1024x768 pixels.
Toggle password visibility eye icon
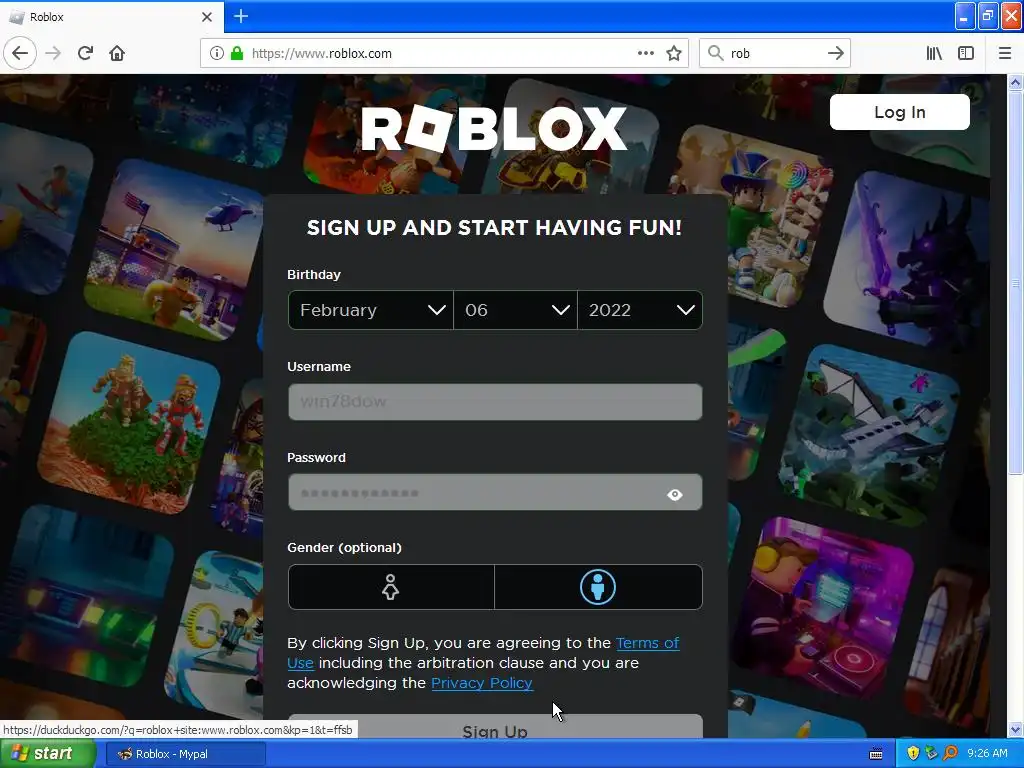tap(675, 494)
